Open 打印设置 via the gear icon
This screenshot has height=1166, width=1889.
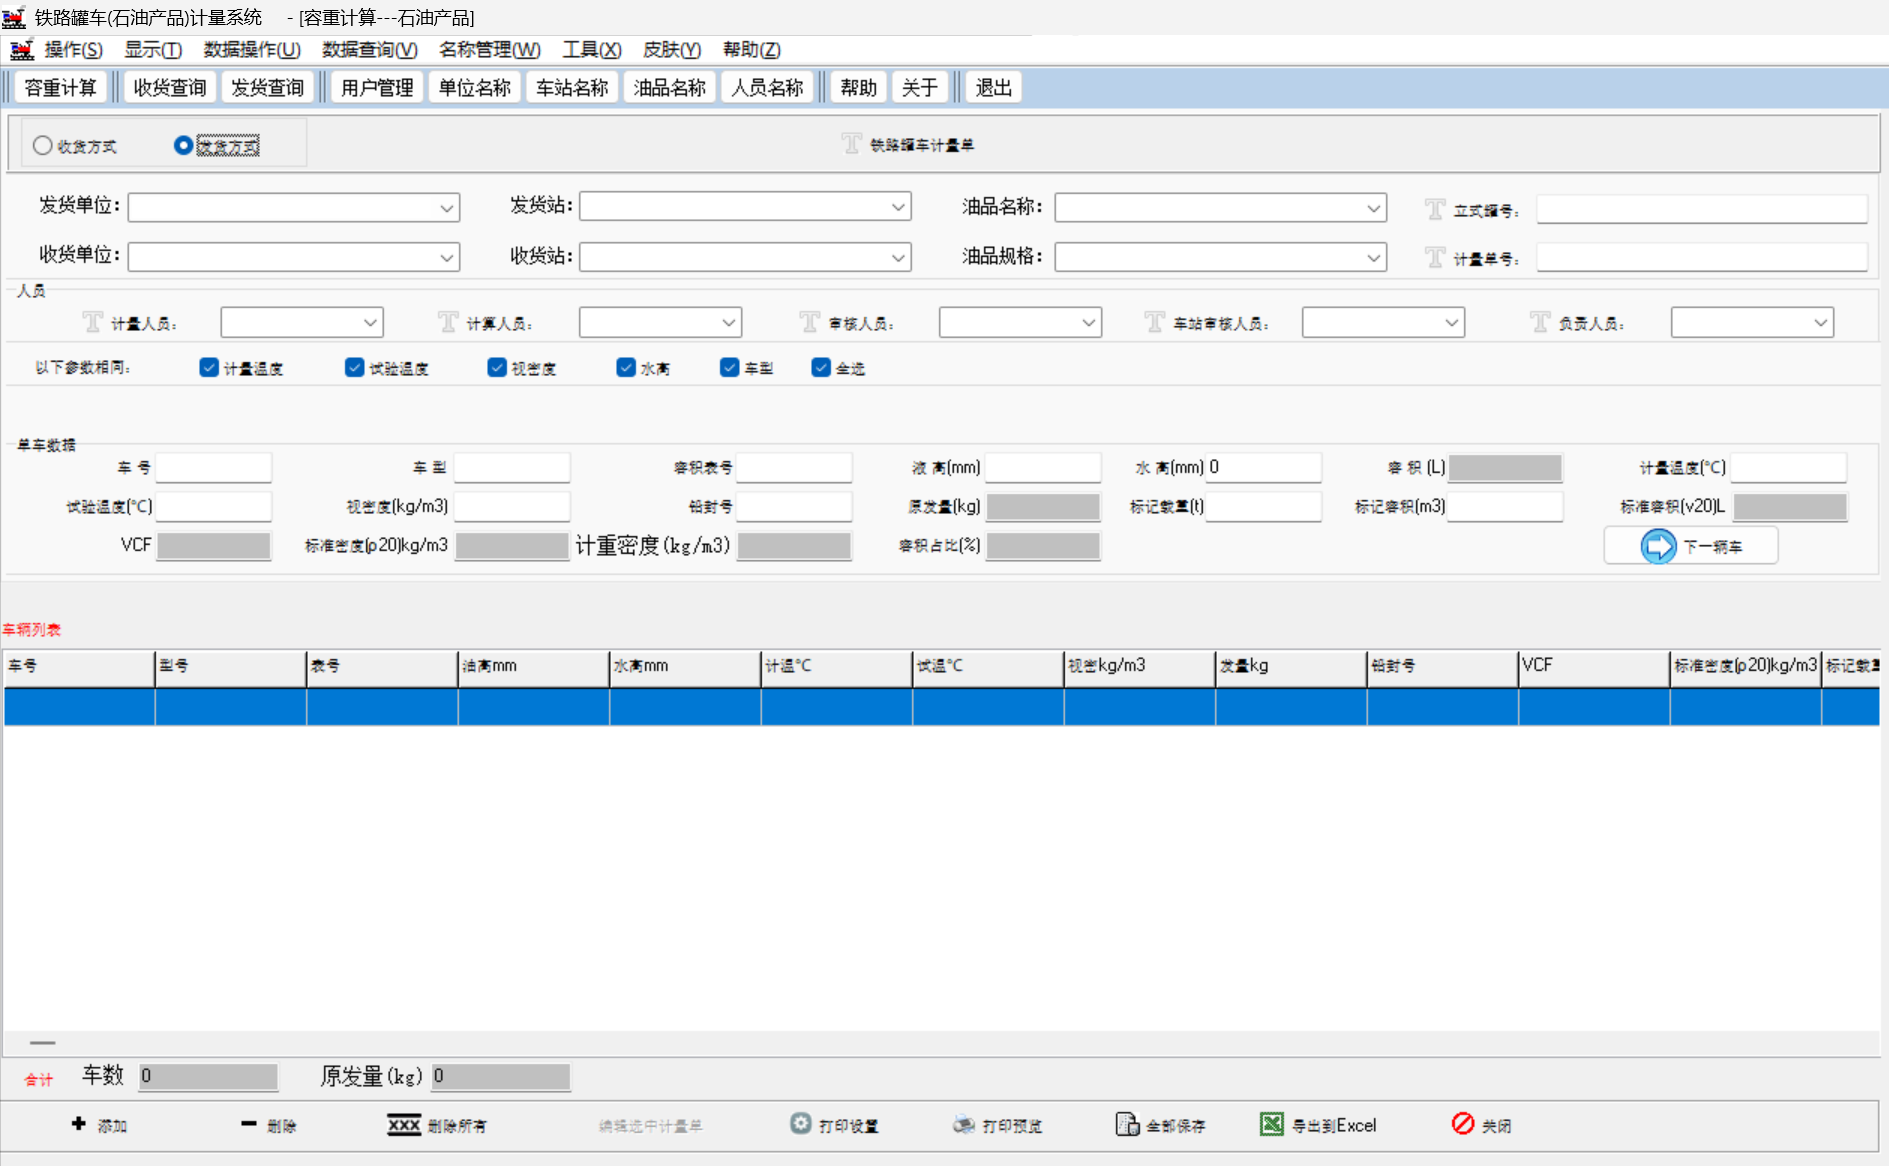(x=800, y=1124)
